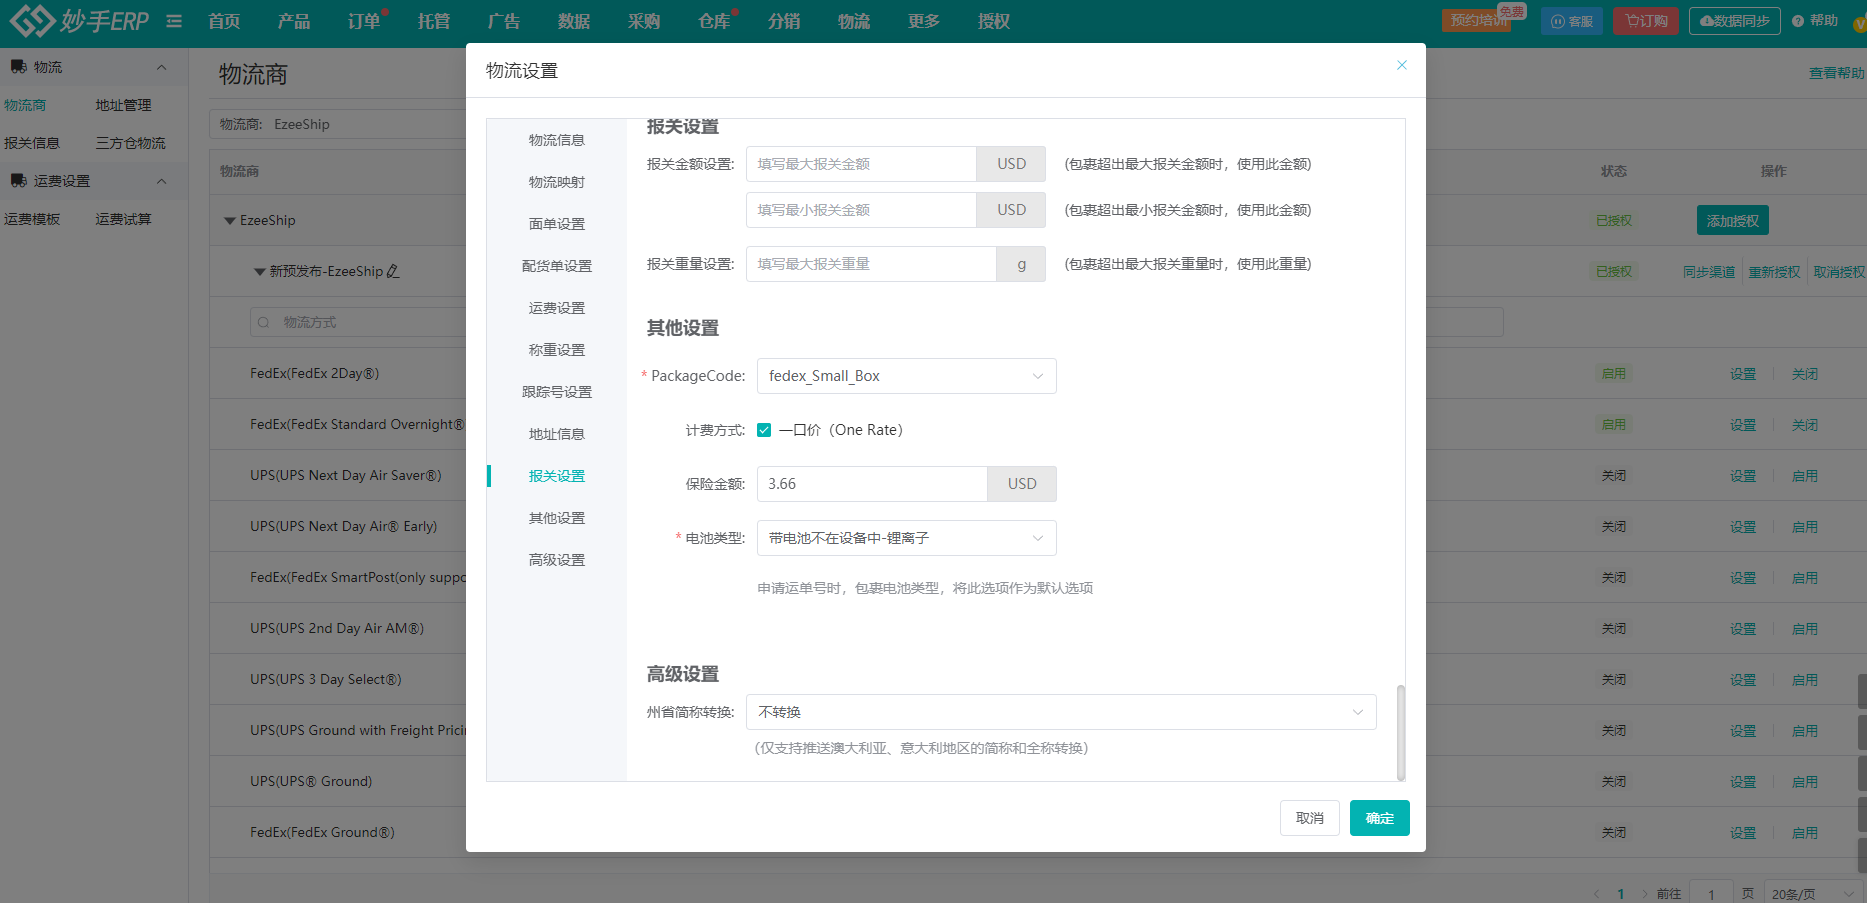Screen dimensions: 1867x903
Task: Open 运费模板 in the sidebar
Action: coord(32,219)
